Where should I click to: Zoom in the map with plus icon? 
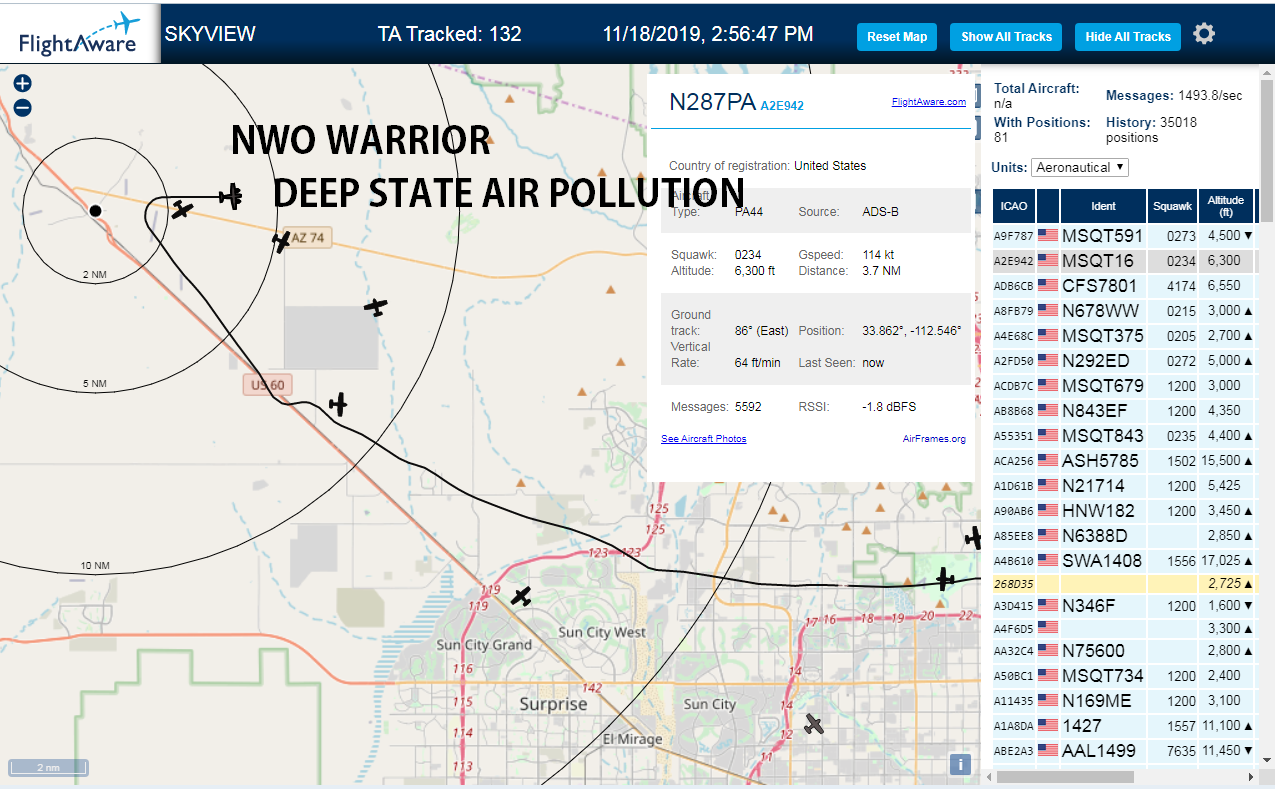[22, 84]
